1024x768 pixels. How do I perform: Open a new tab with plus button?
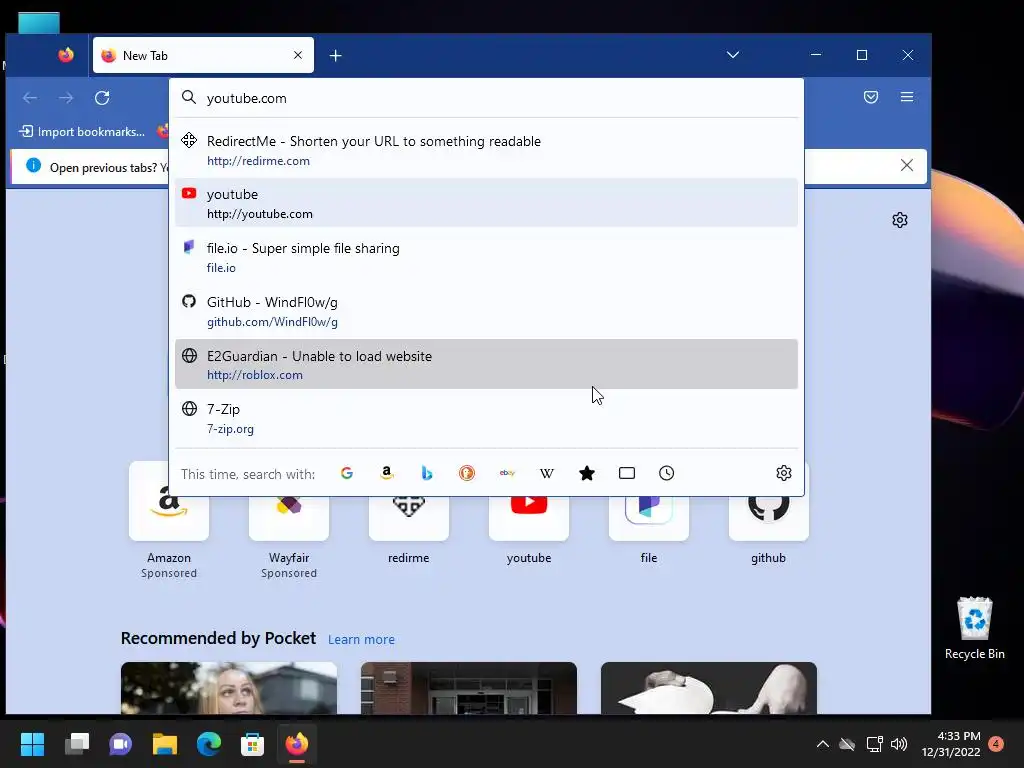336,56
